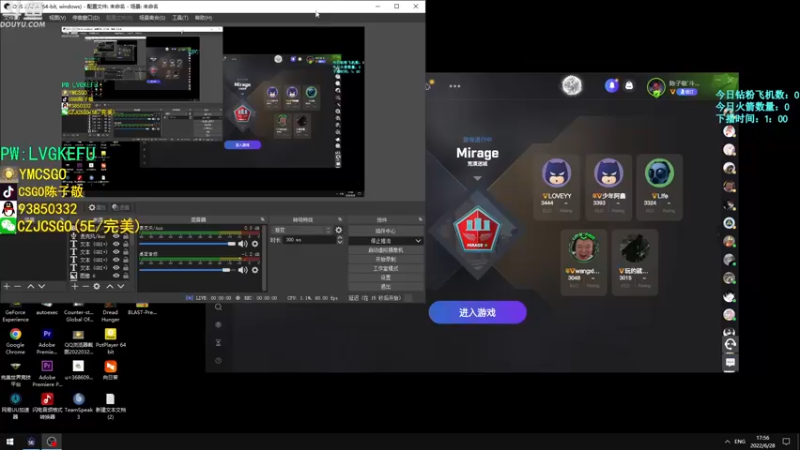Click the duration 300 ms input field
Image resolution: width=800 pixels, height=450 pixels.
(309, 240)
